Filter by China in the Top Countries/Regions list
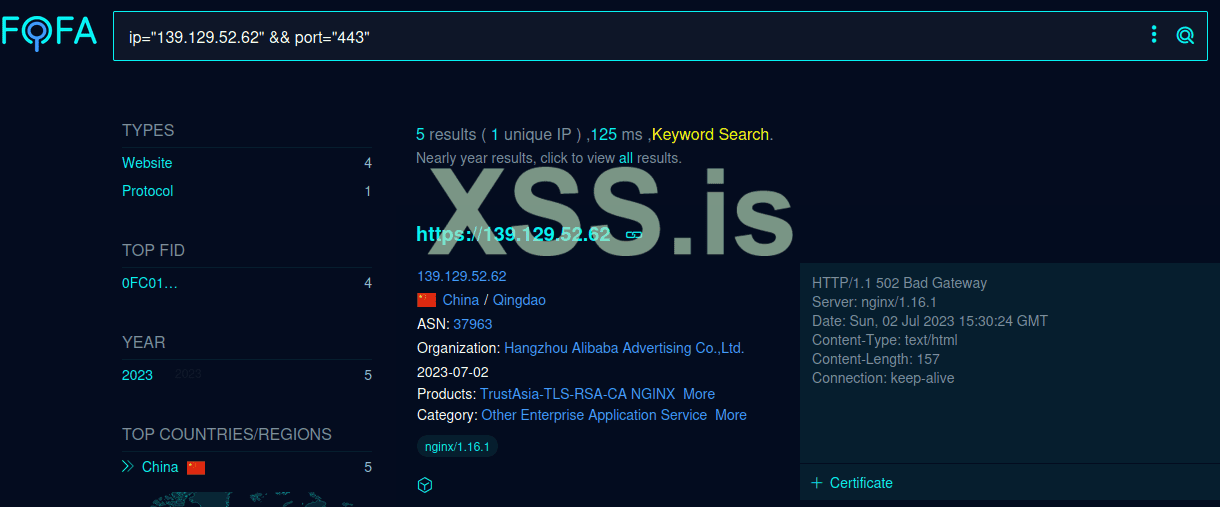This screenshot has width=1220, height=507. [160, 467]
